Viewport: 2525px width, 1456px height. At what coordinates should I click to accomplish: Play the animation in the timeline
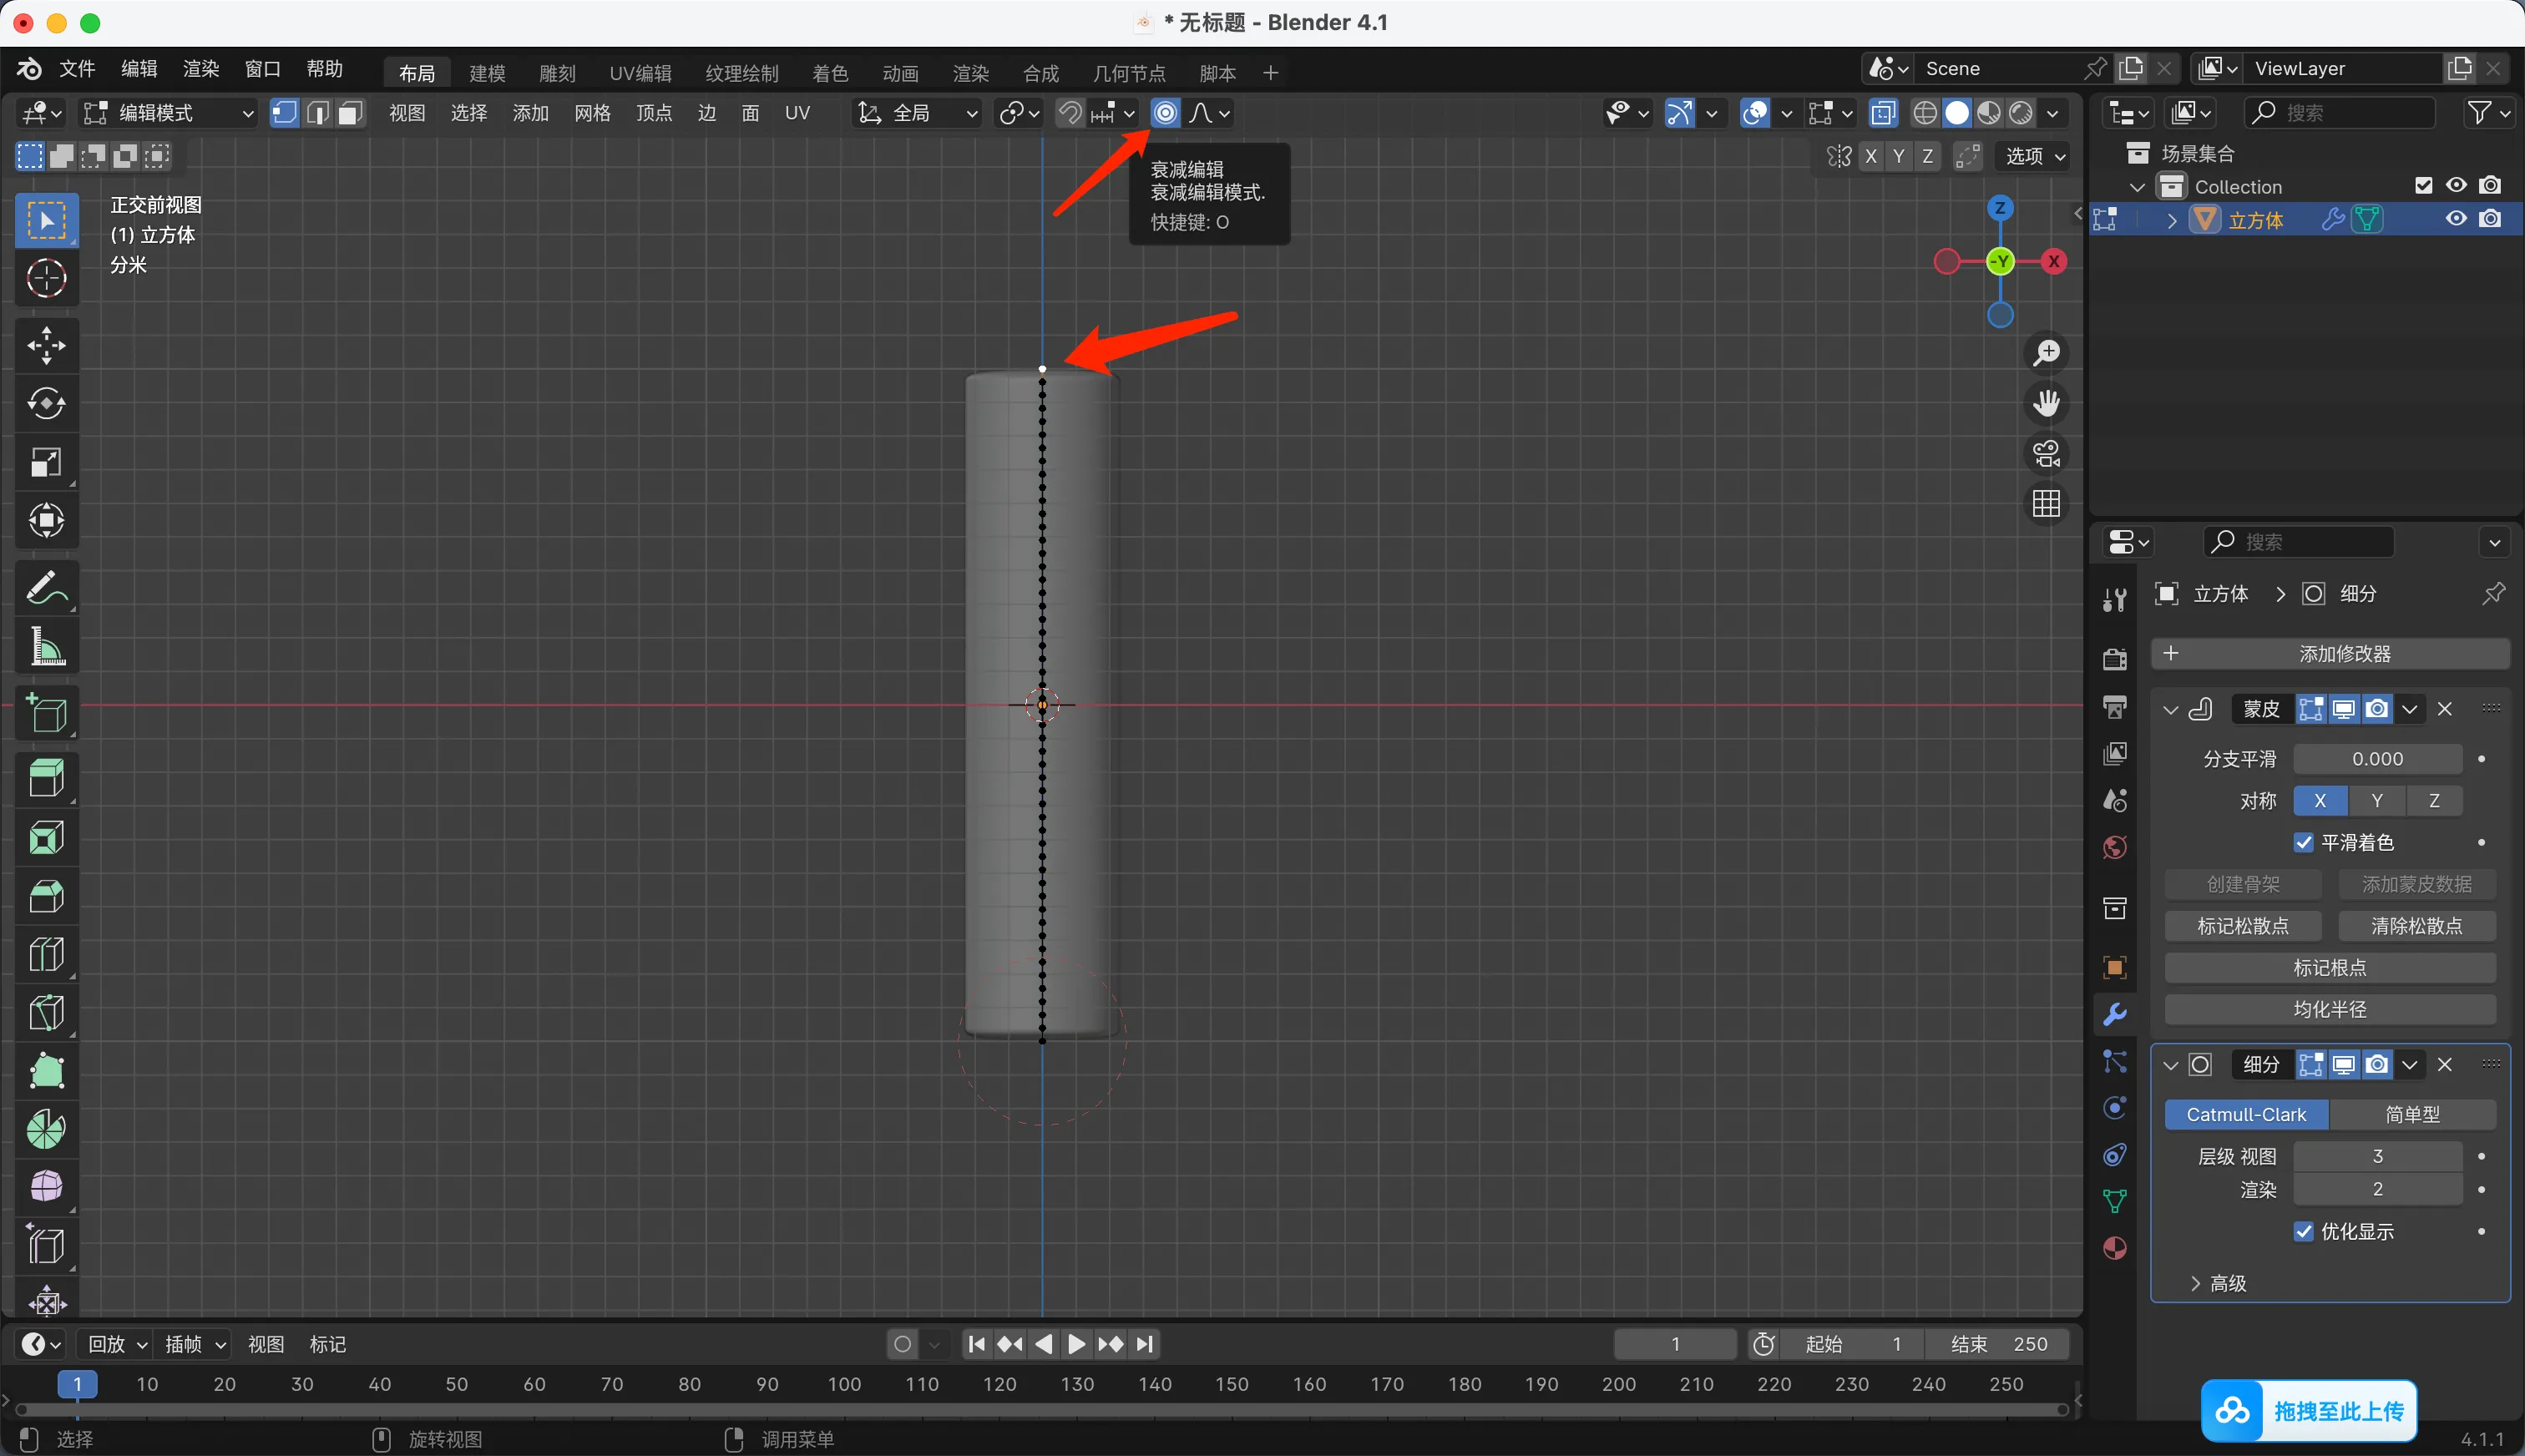coord(1076,1344)
